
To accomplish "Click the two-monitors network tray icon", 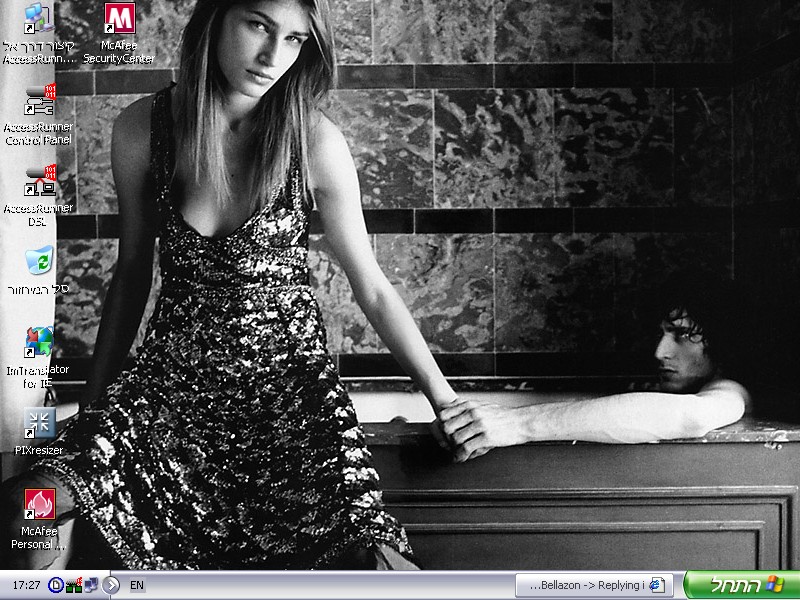I will 89,585.
